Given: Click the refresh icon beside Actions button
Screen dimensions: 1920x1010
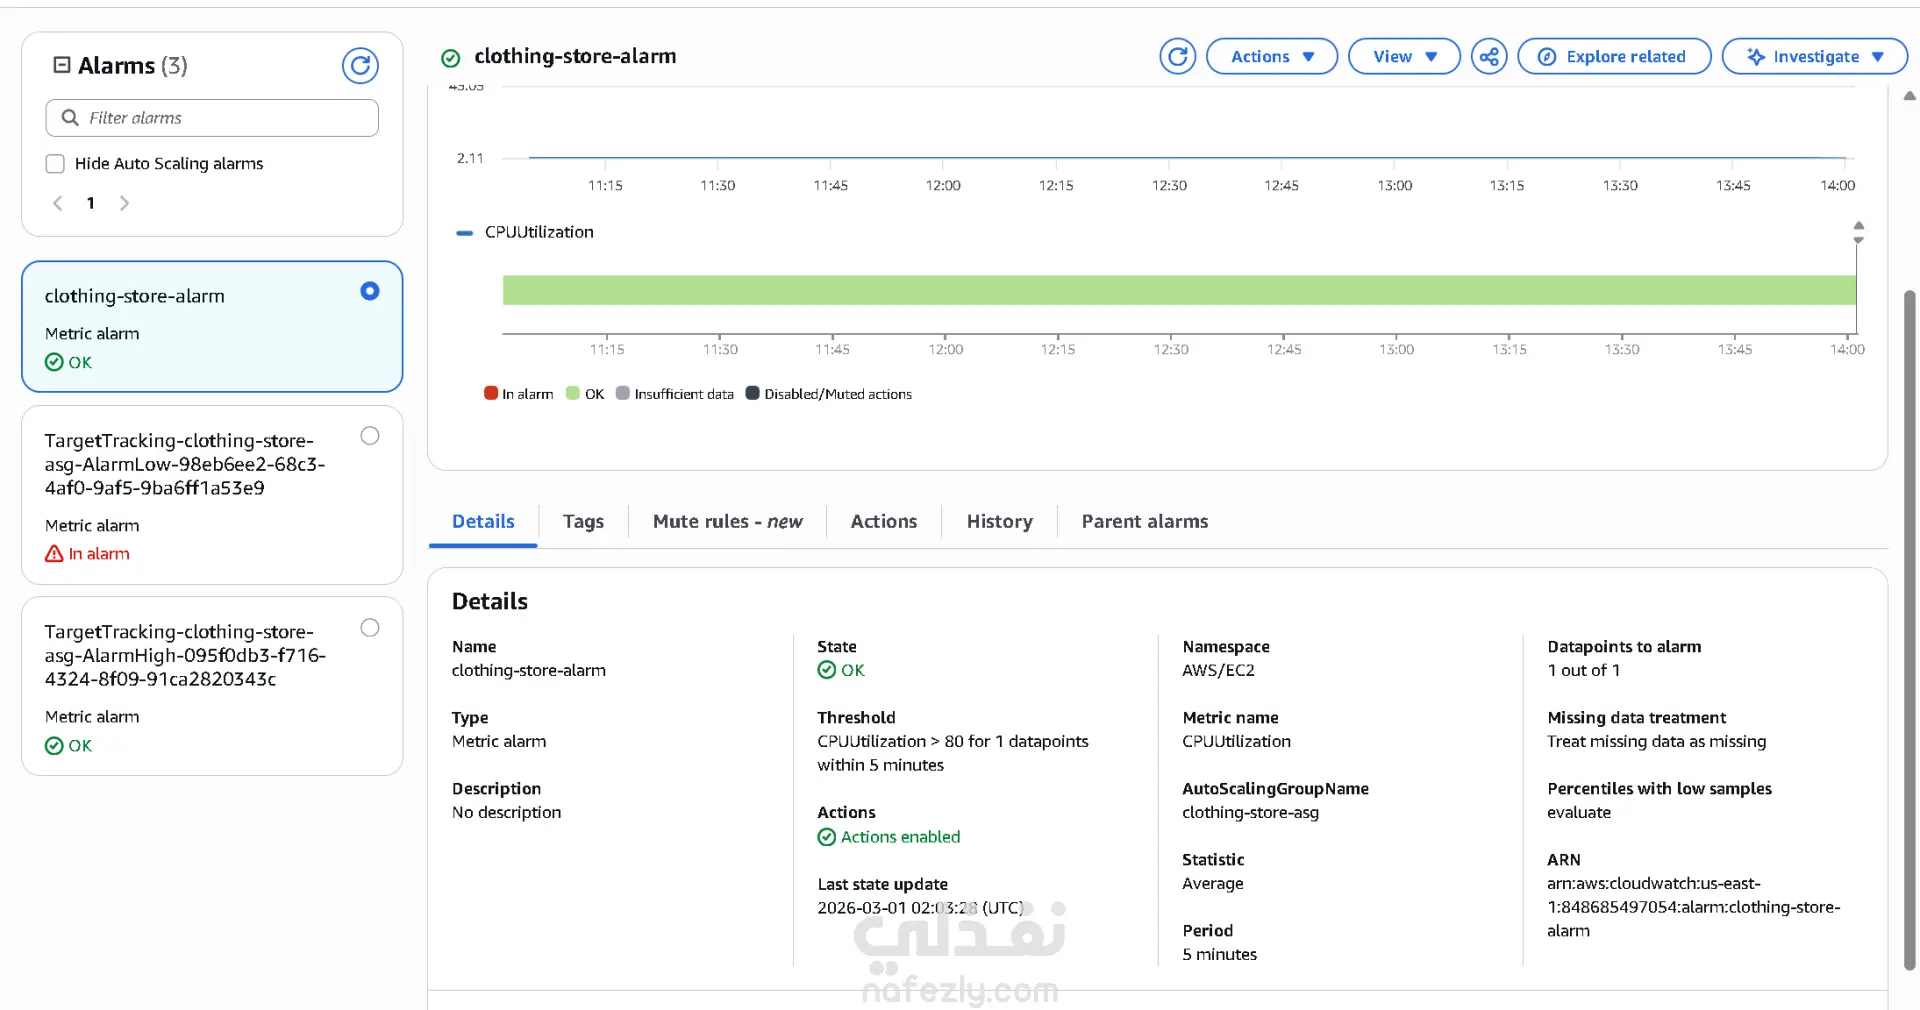Looking at the screenshot, I should (1177, 57).
